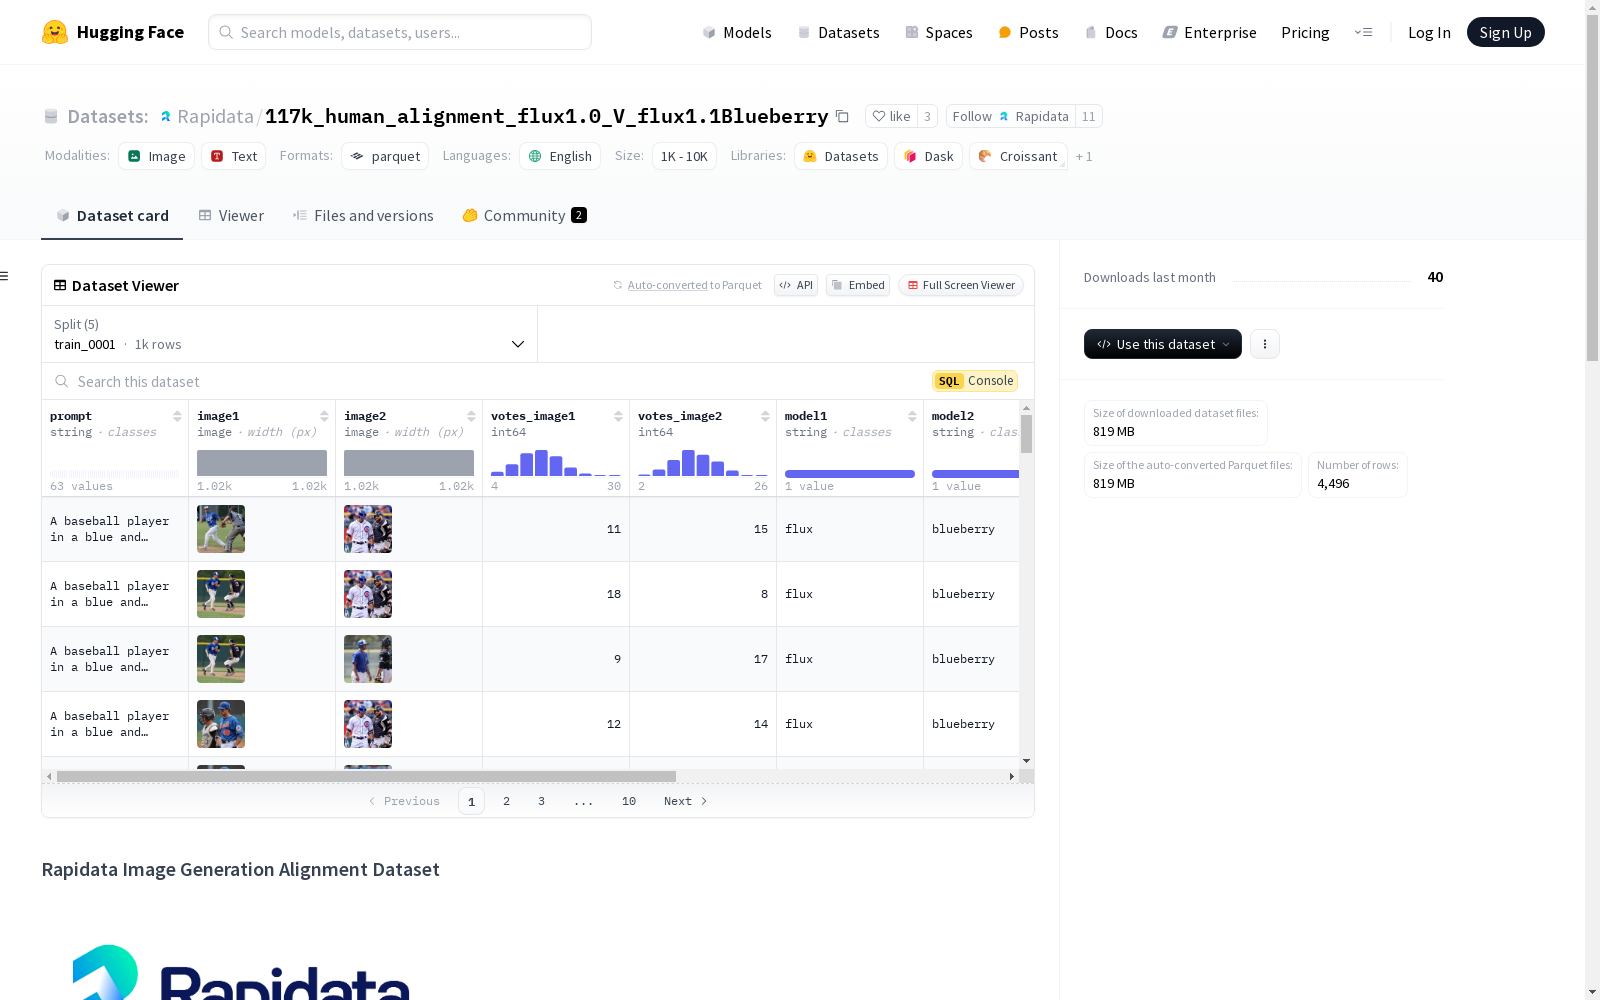
Task: Open the Full Screen Viewer
Action: pyautogui.click(x=961, y=285)
